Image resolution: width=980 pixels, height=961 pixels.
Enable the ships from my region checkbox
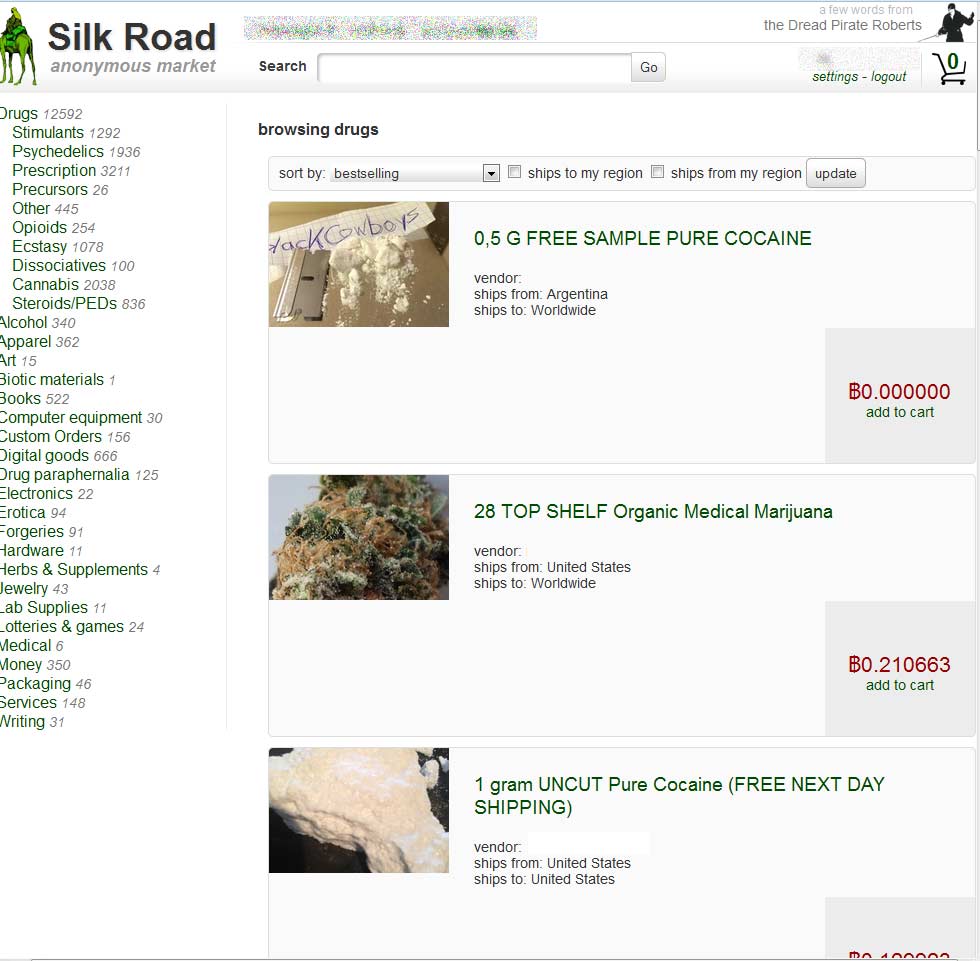tap(658, 172)
